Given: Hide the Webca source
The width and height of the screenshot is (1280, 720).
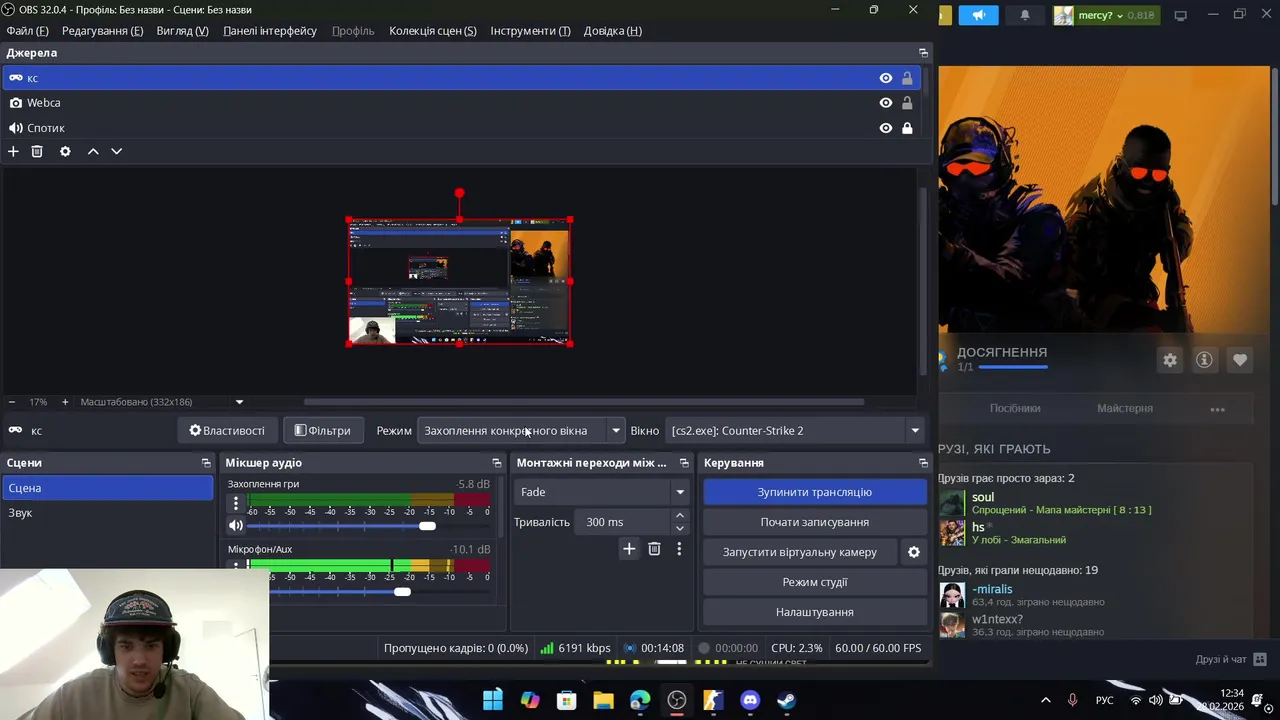Looking at the screenshot, I should click(886, 103).
